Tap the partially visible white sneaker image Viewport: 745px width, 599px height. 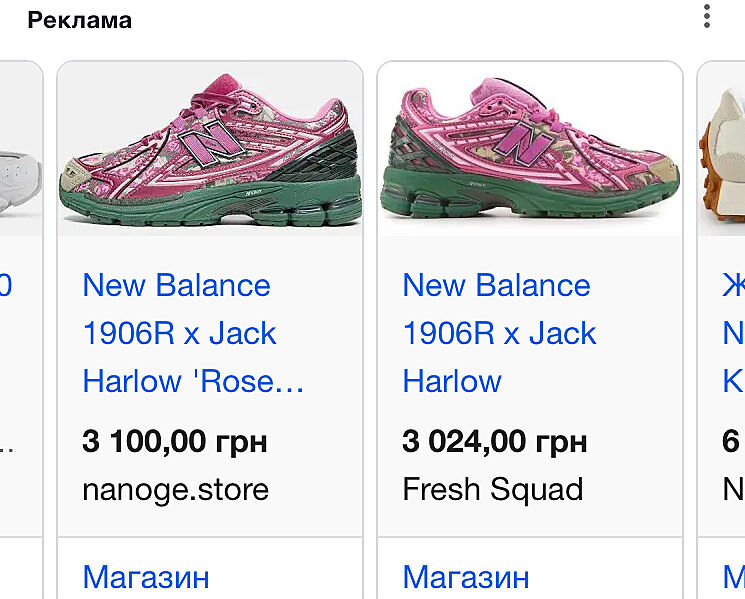click(18, 160)
